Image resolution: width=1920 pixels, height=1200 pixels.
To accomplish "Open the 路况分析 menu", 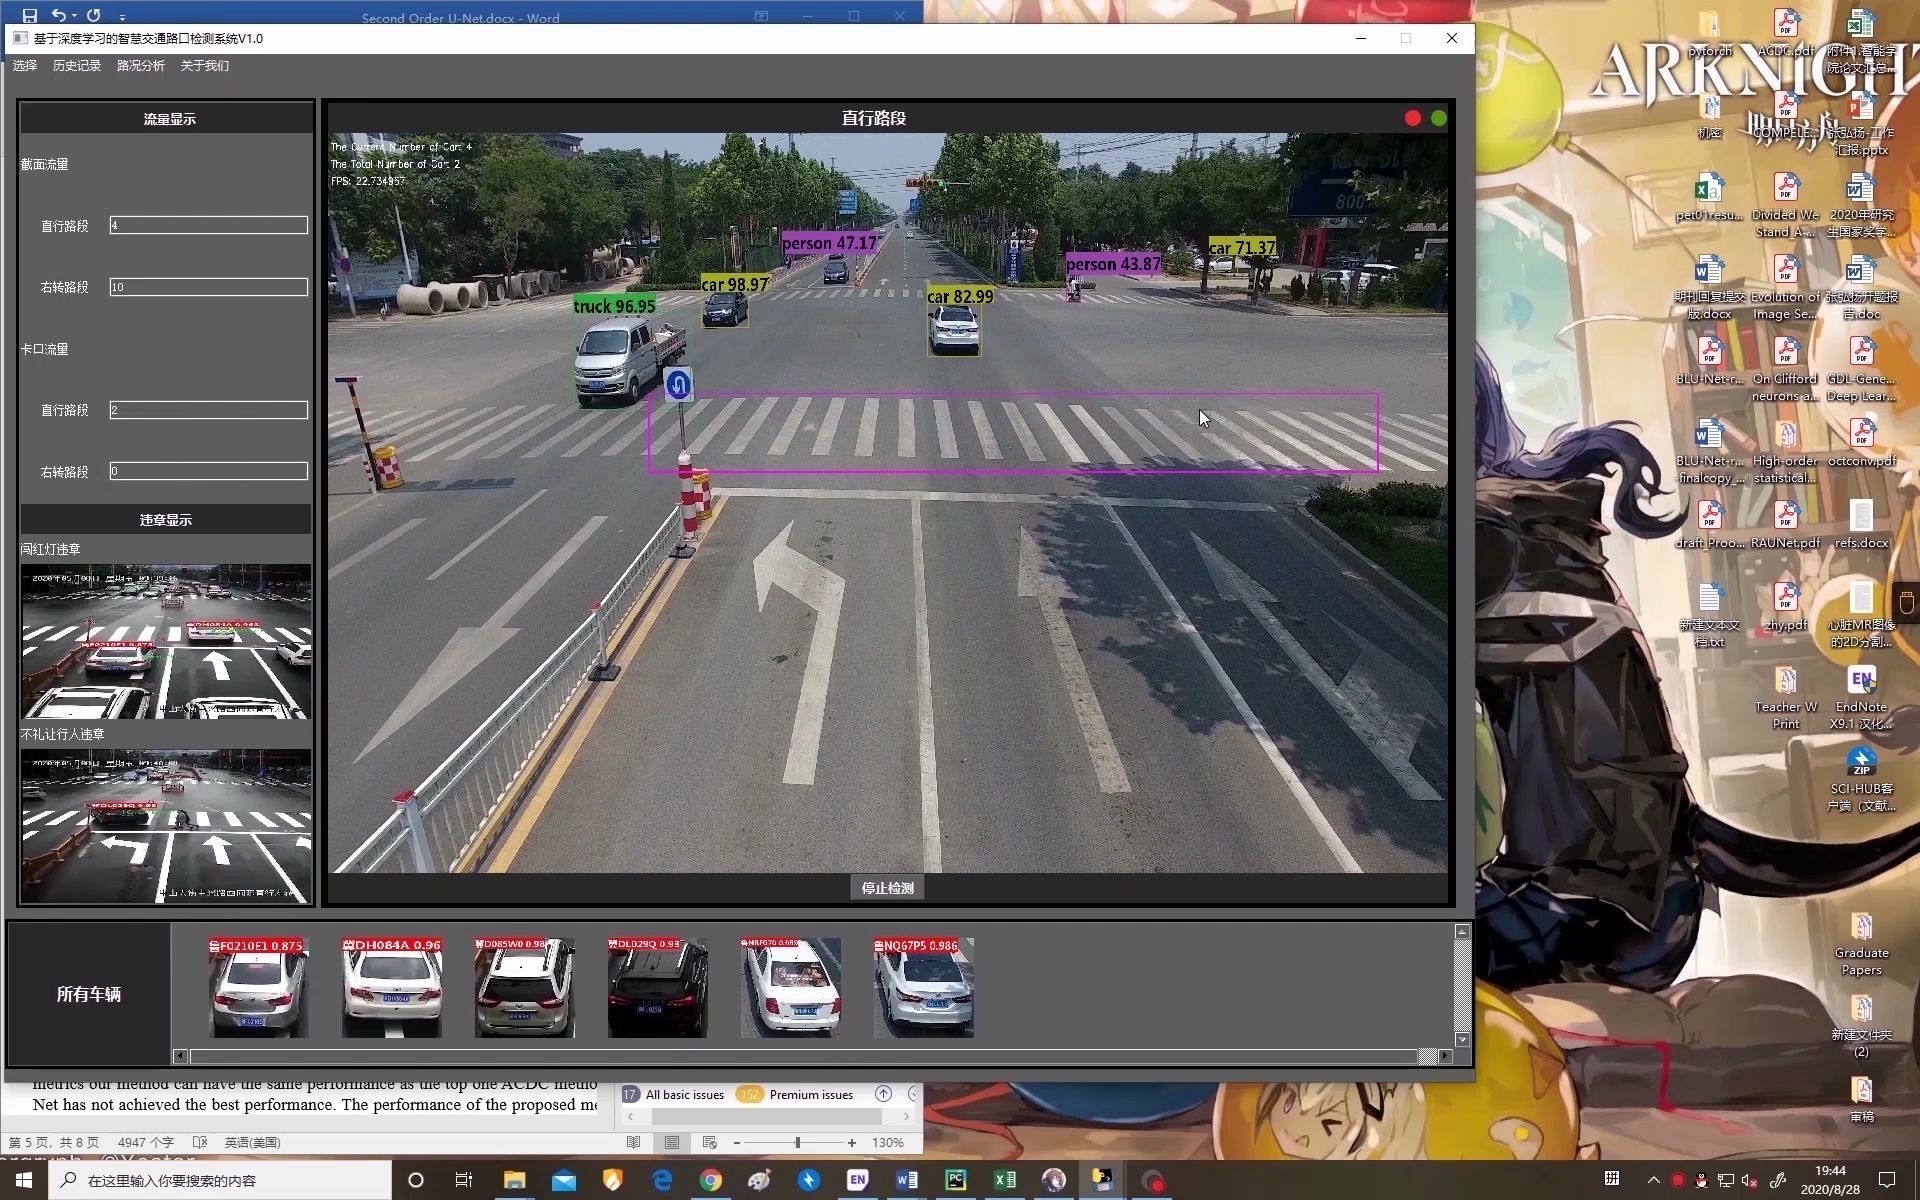I will (141, 66).
